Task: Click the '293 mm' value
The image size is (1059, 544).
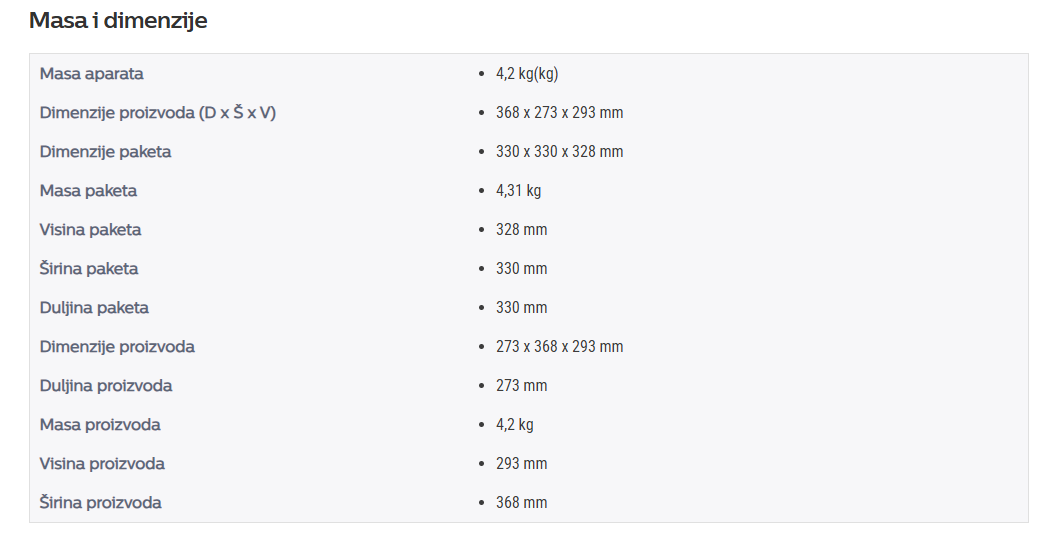Action: (521, 464)
